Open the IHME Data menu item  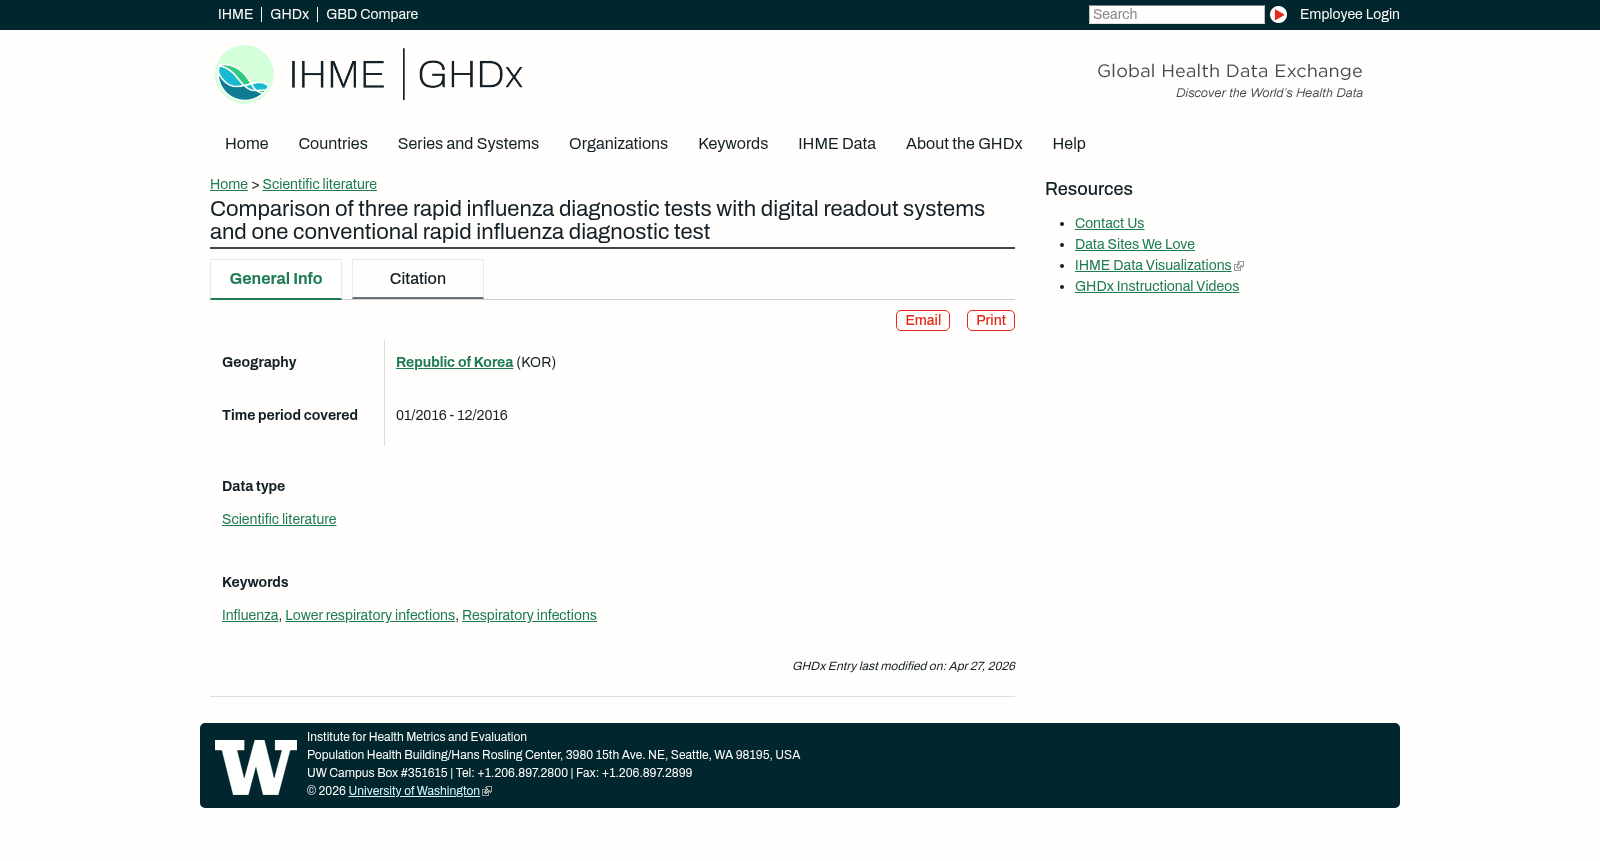[x=837, y=144]
